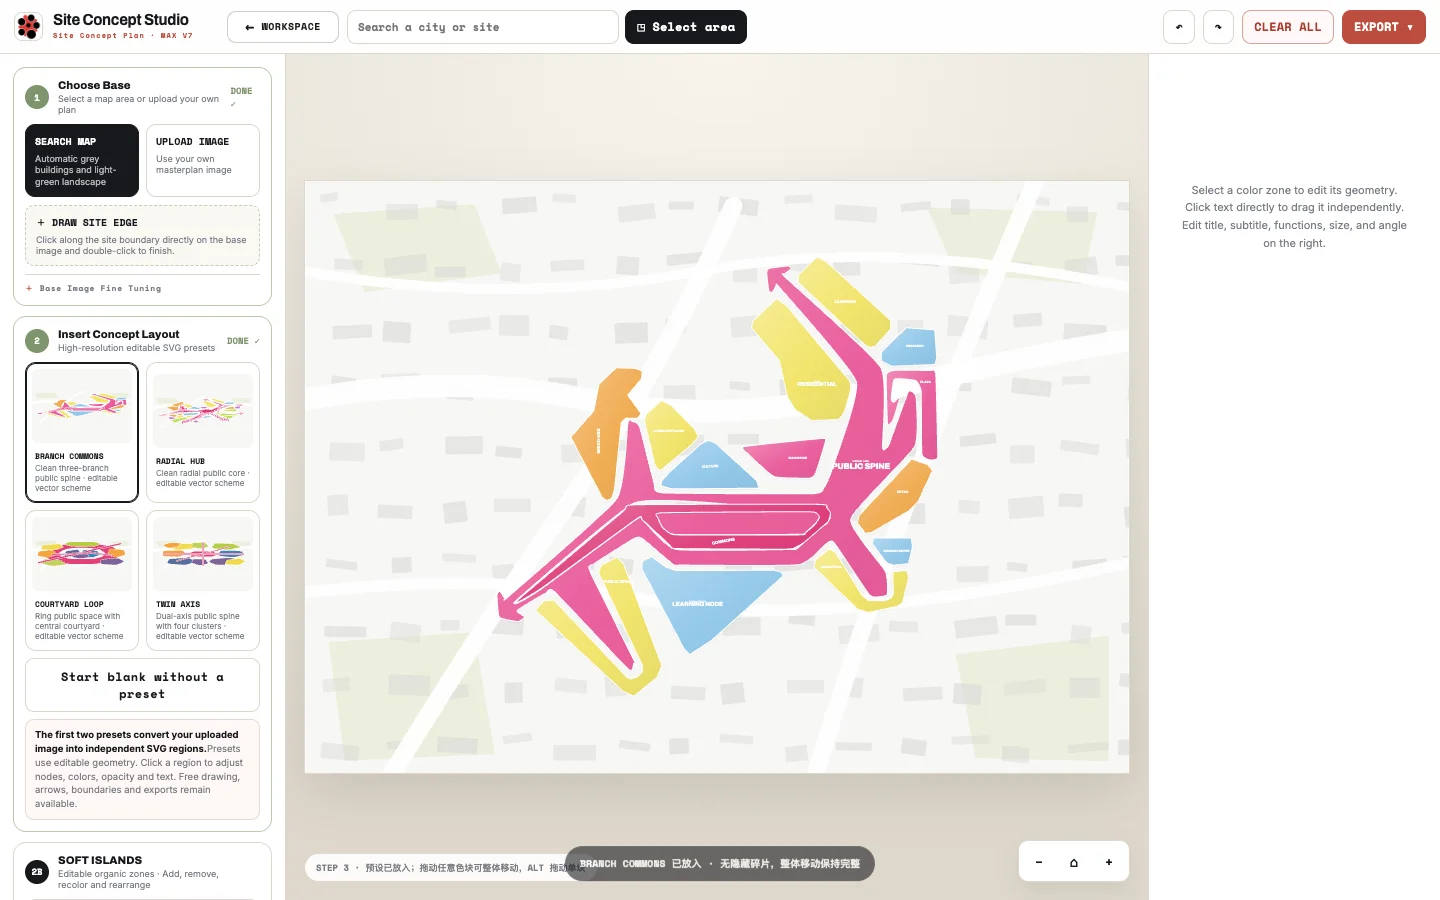
Task: Click the step 1 number badge
Action: point(37,97)
